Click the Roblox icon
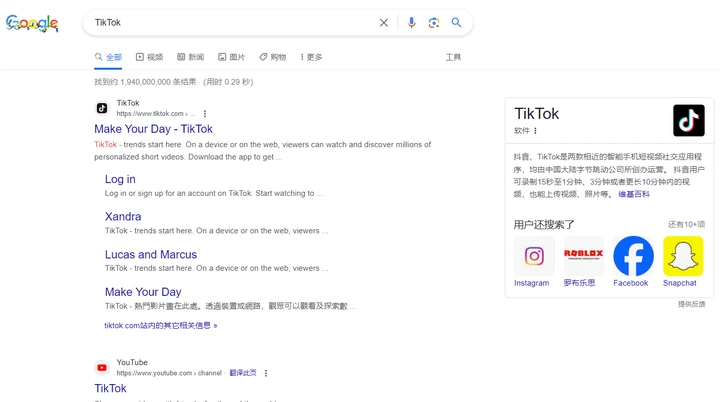Screen dimensions: 720x402 tap(584, 256)
